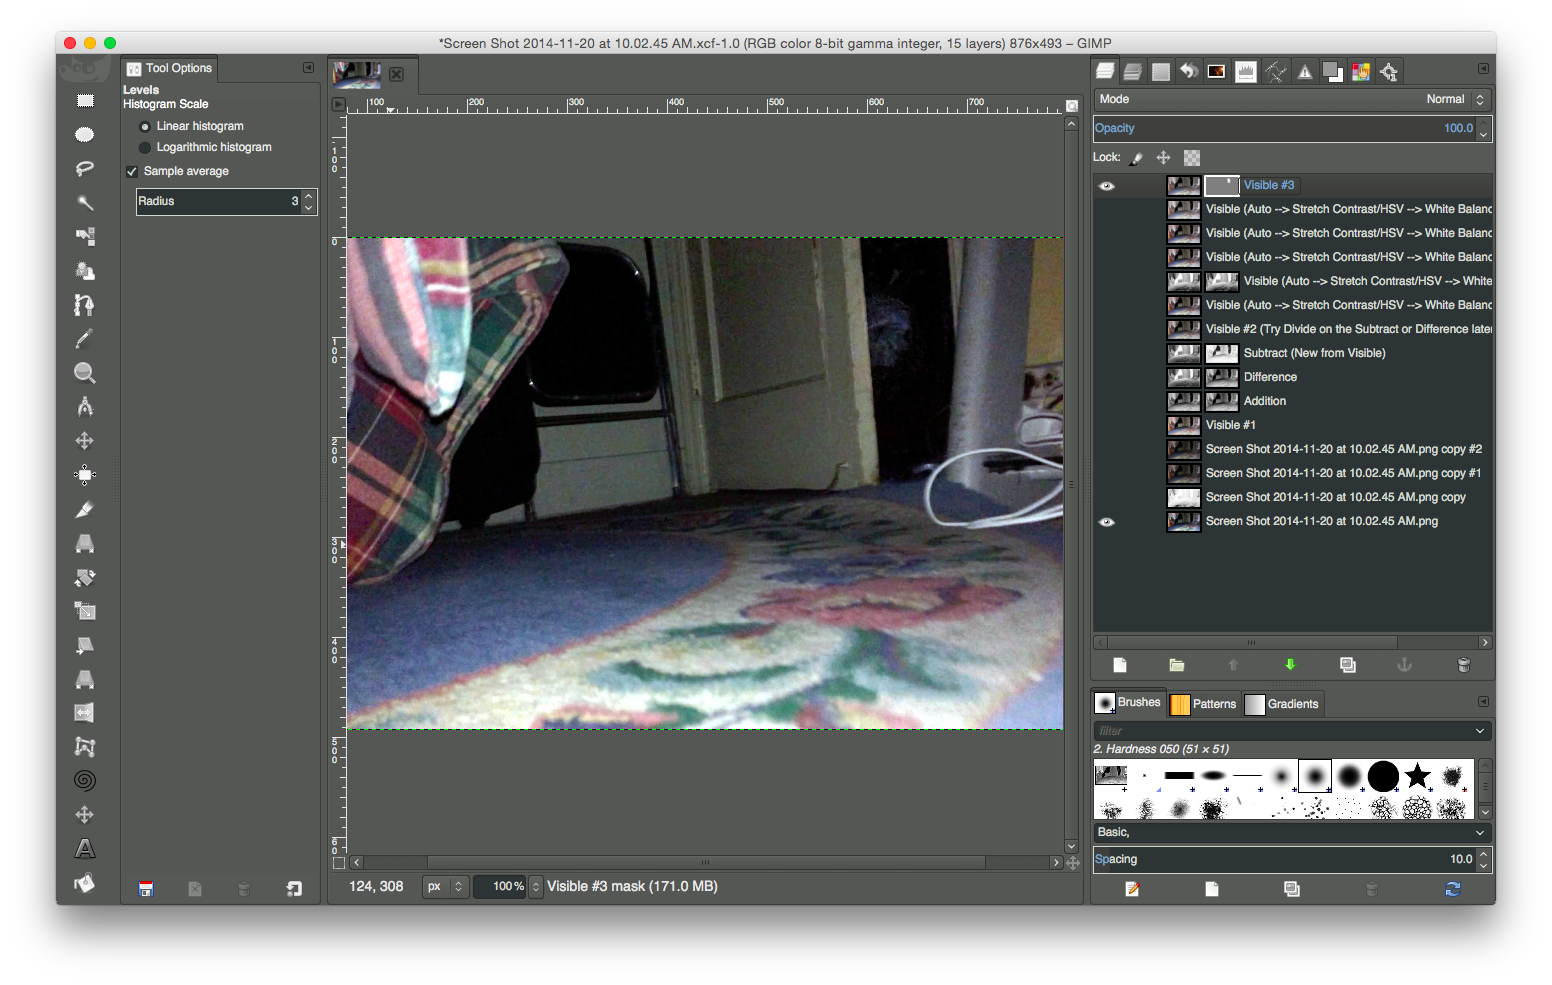Select the Text tool
Viewport: 1552px width, 985px height.
point(85,848)
